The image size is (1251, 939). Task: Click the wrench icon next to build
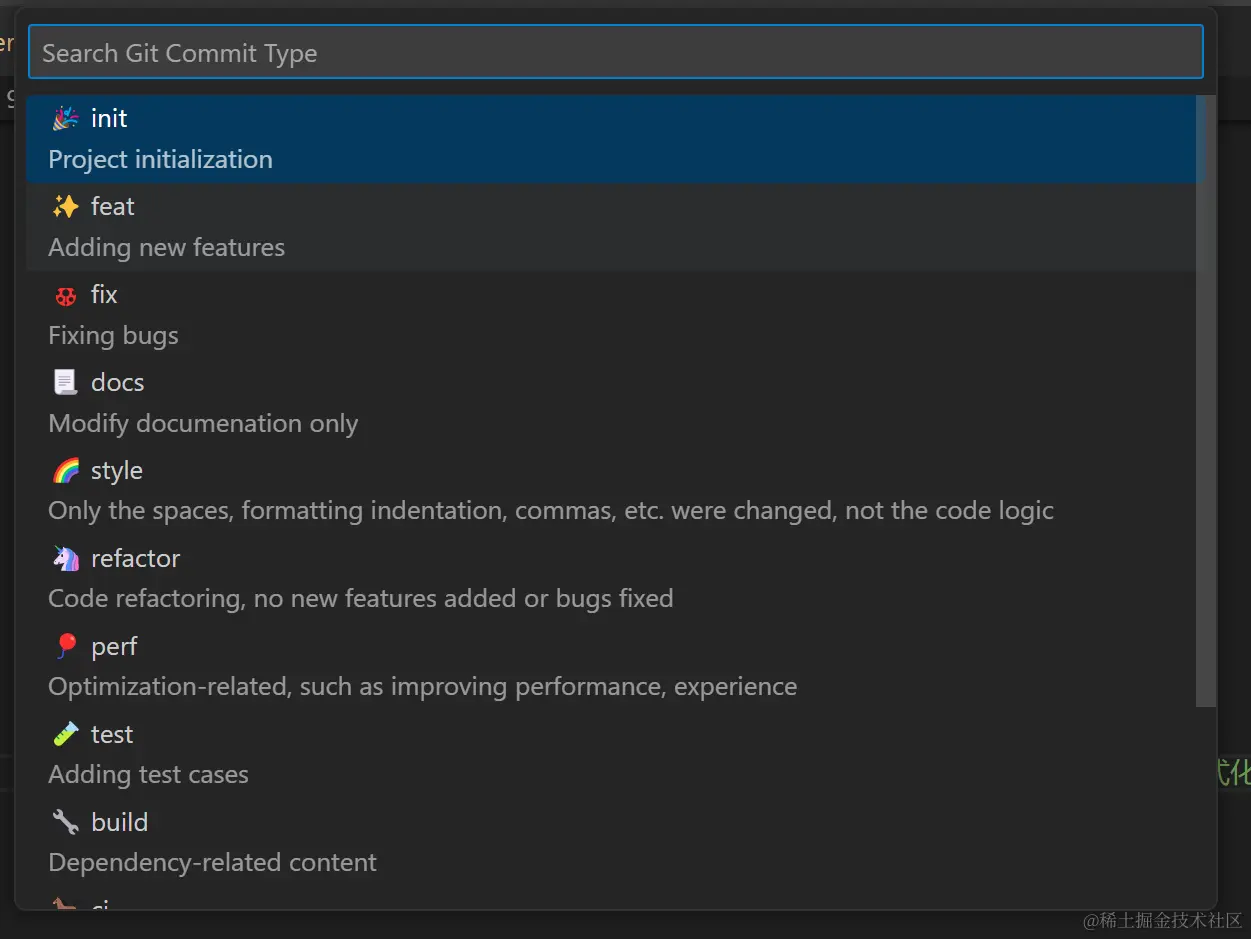pyautogui.click(x=66, y=823)
